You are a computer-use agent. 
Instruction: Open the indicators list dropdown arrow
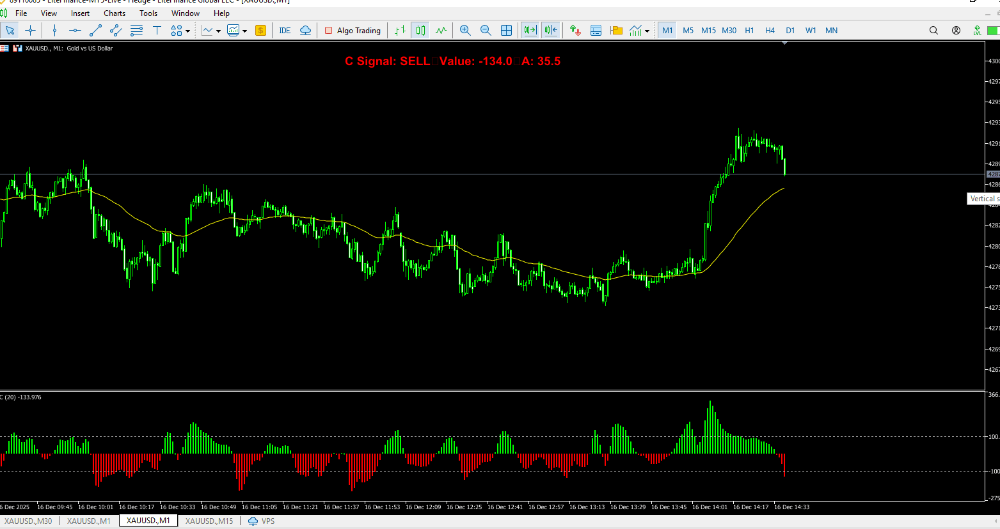[x=220, y=31]
